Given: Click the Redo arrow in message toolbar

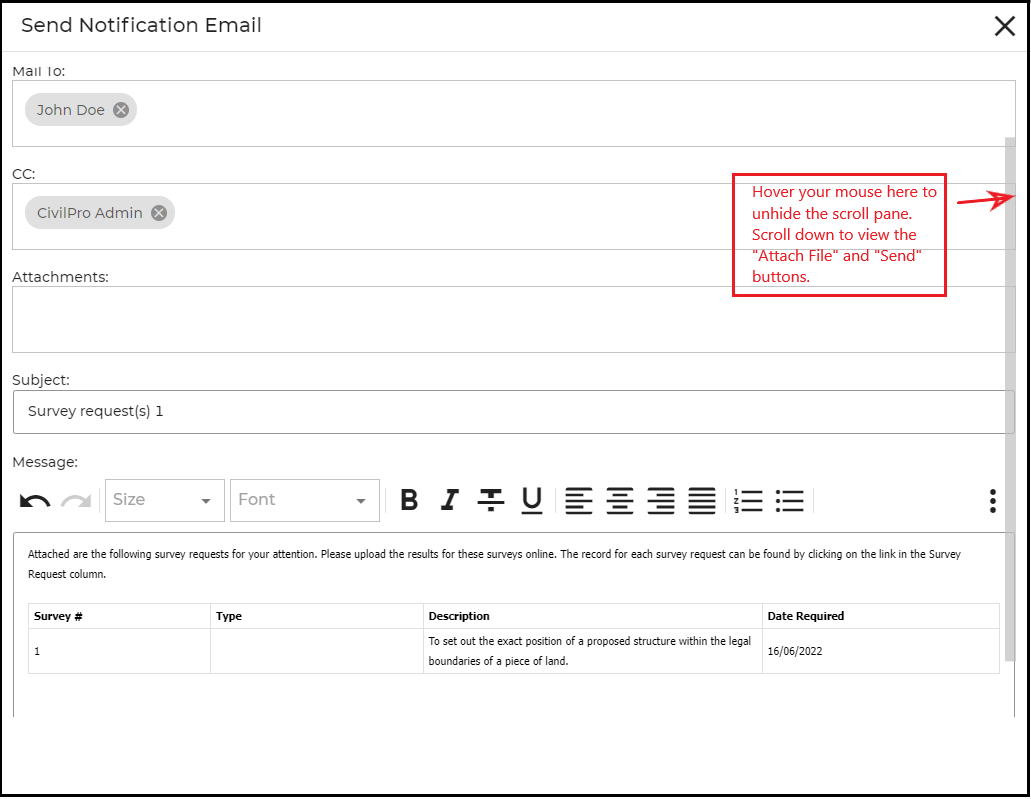Looking at the screenshot, I should tap(76, 501).
